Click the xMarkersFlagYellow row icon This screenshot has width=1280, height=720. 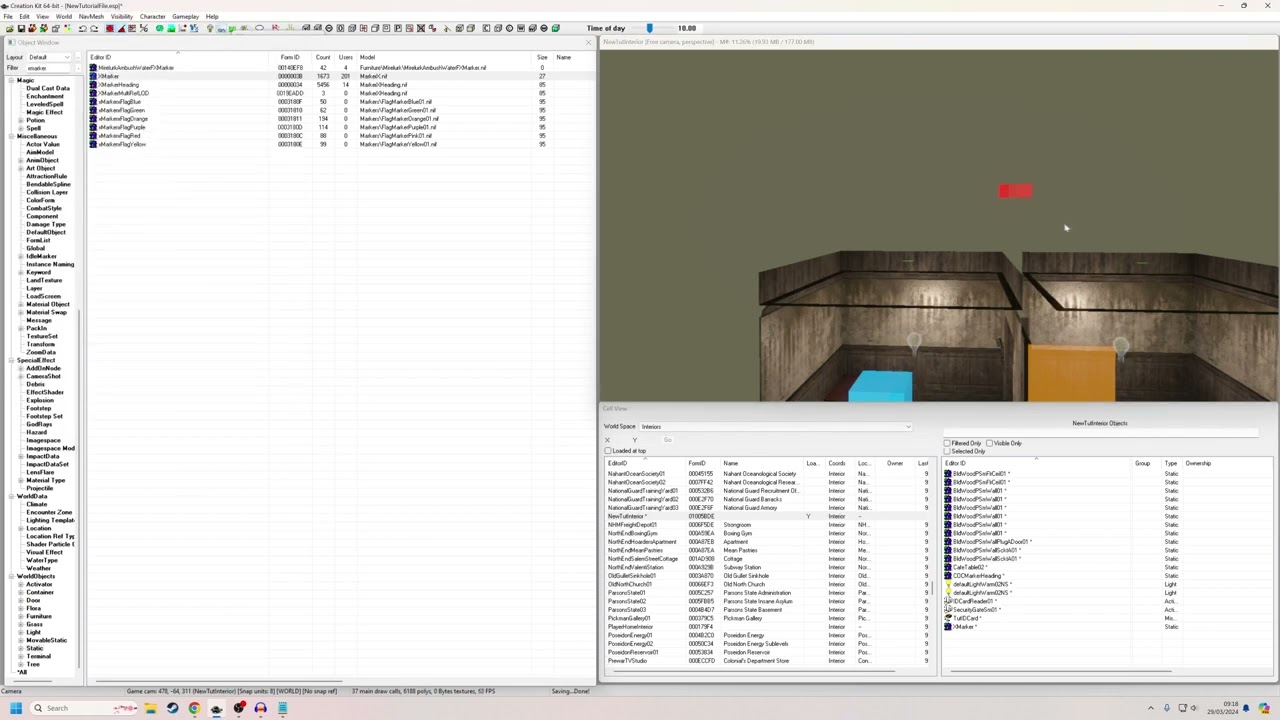pos(93,144)
